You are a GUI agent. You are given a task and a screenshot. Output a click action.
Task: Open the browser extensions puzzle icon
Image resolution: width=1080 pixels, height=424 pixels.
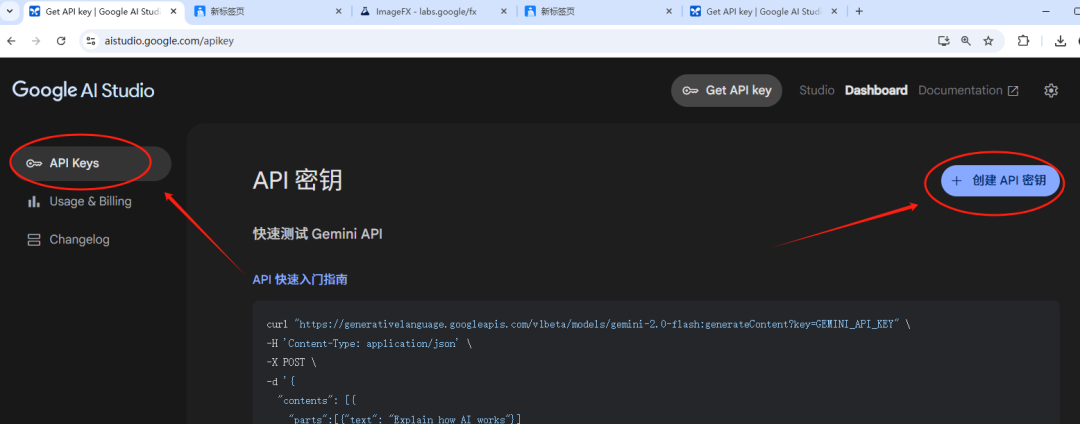click(x=1024, y=41)
